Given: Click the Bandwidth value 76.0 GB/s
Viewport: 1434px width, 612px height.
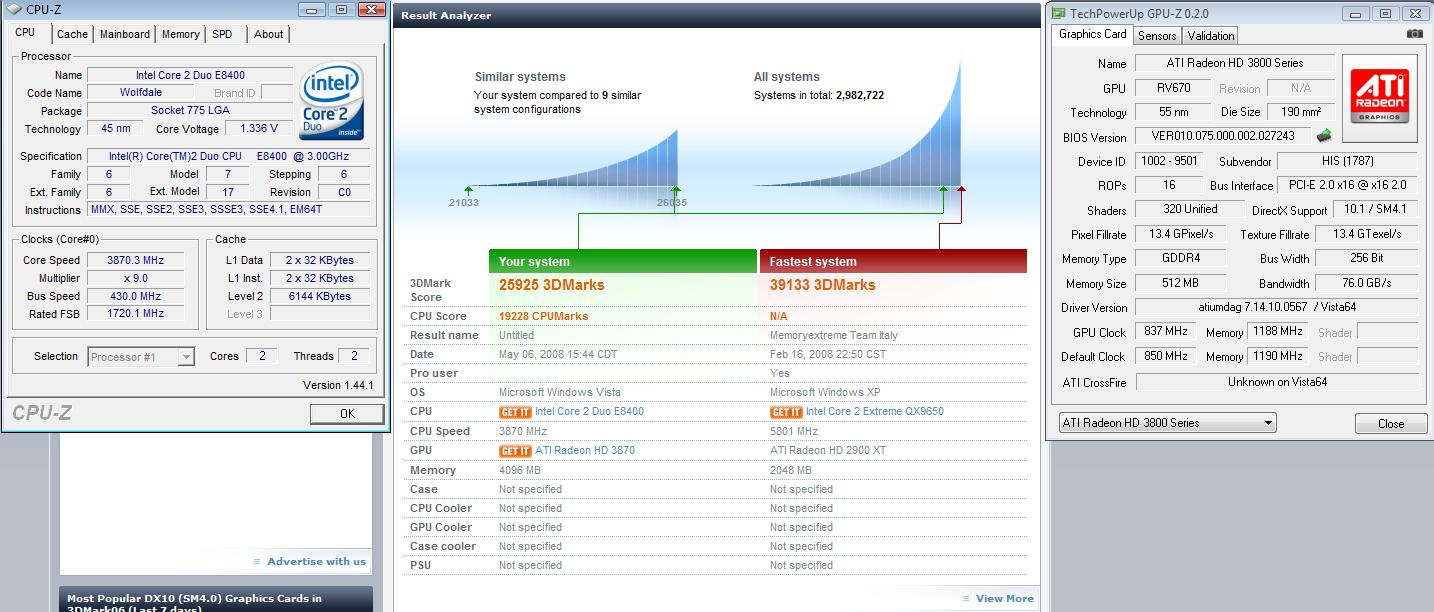Looking at the screenshot, I should coord(1367,283).
